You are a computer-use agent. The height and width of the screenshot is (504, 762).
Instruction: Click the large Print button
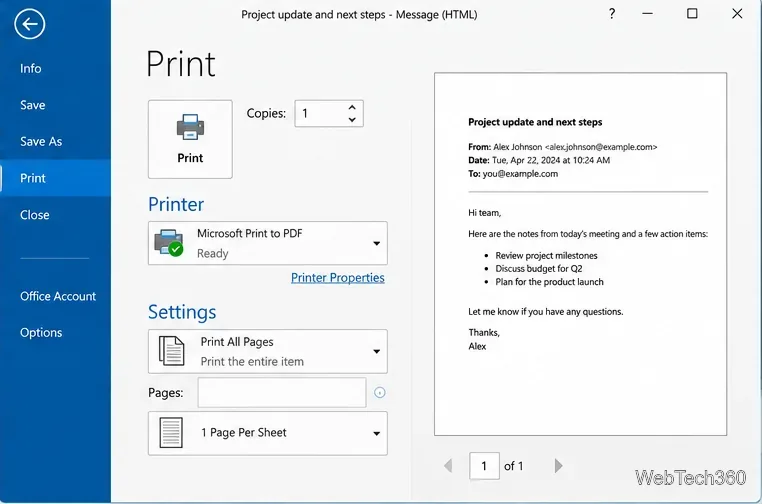tap(190, 139)
